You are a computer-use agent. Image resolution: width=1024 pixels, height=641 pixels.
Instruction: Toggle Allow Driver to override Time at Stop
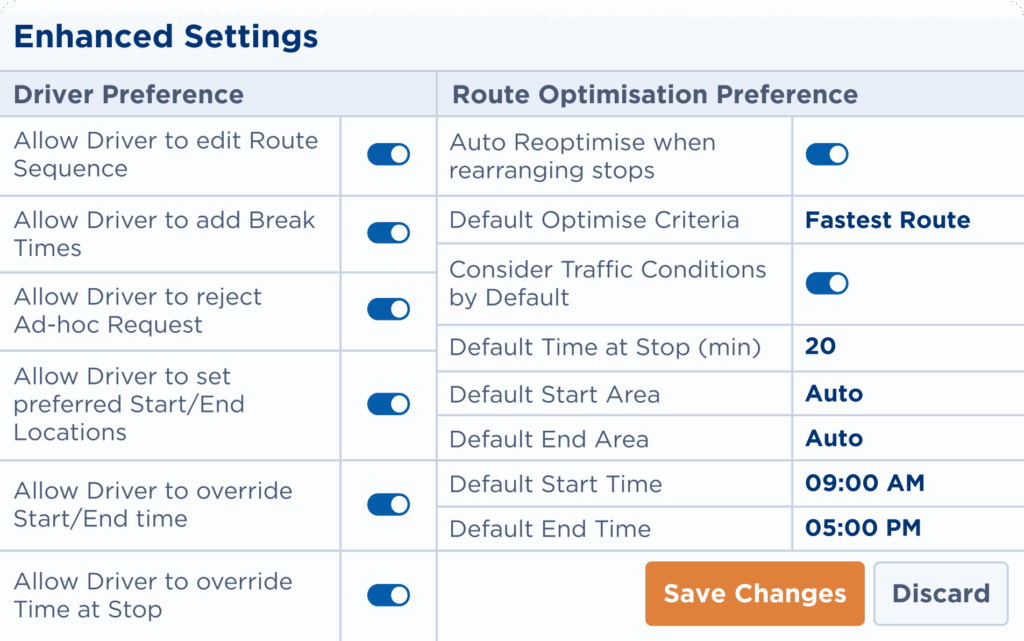tap(388, 596)
